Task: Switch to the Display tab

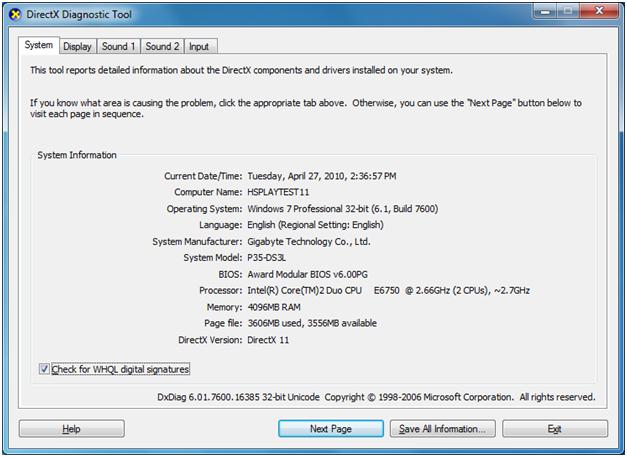Action: pyautogui.click(x=78, y=46)
